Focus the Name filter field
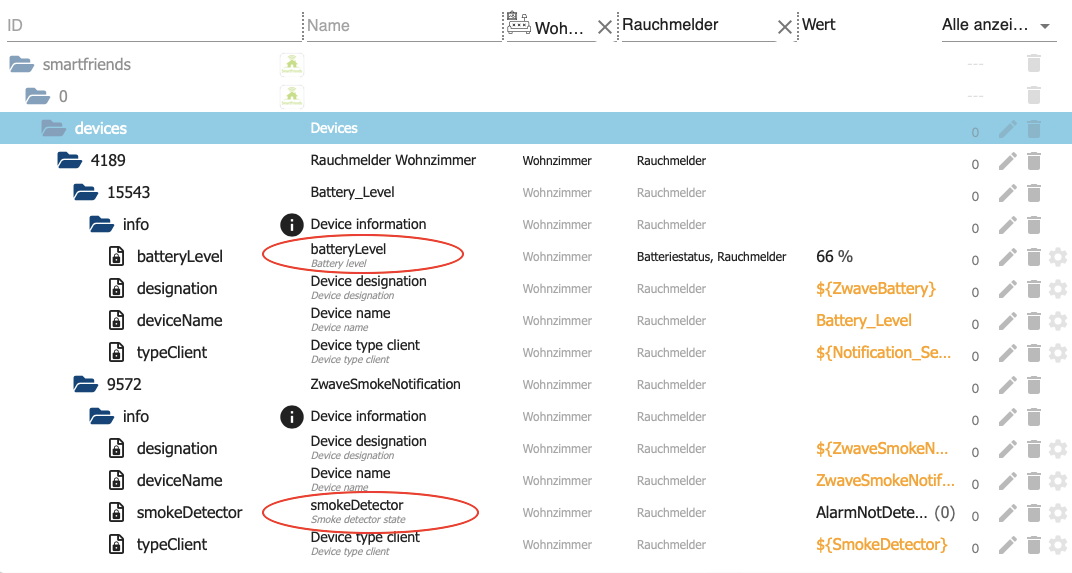Image resolution: width=1072 pixels, height=573 pixels. (403, 26)
